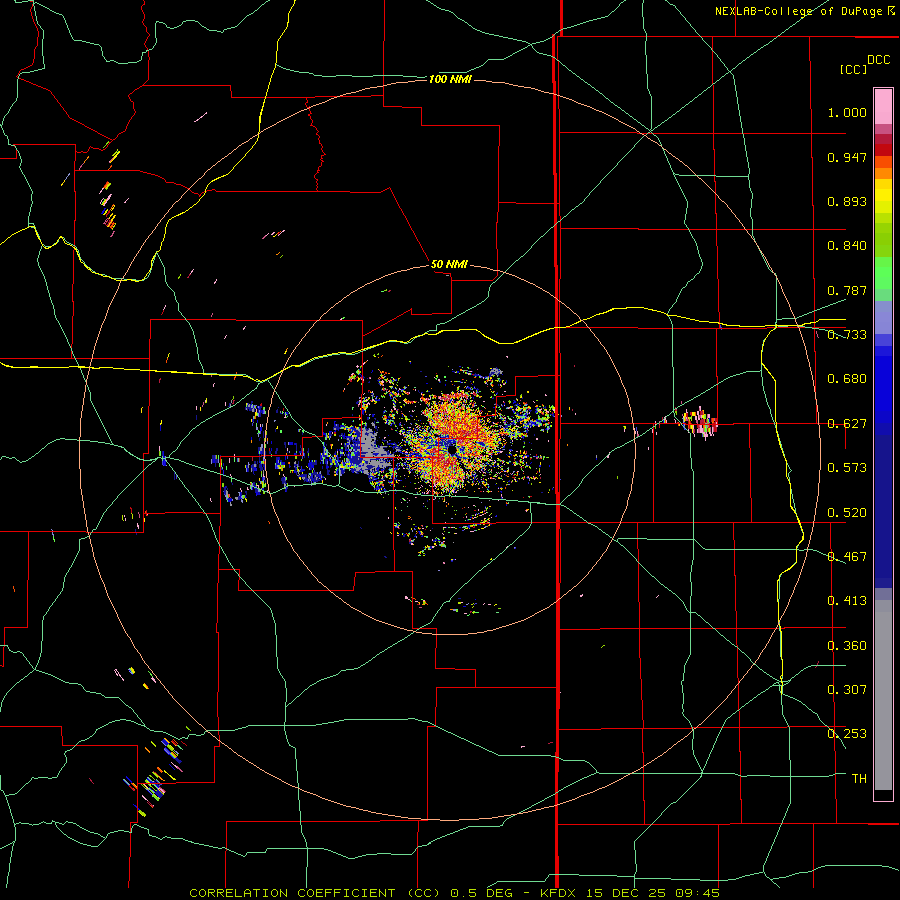The height and width of the screenshot is (900, 900).
Task: Click the 0.413 color scale value
Action: (847, 601)
